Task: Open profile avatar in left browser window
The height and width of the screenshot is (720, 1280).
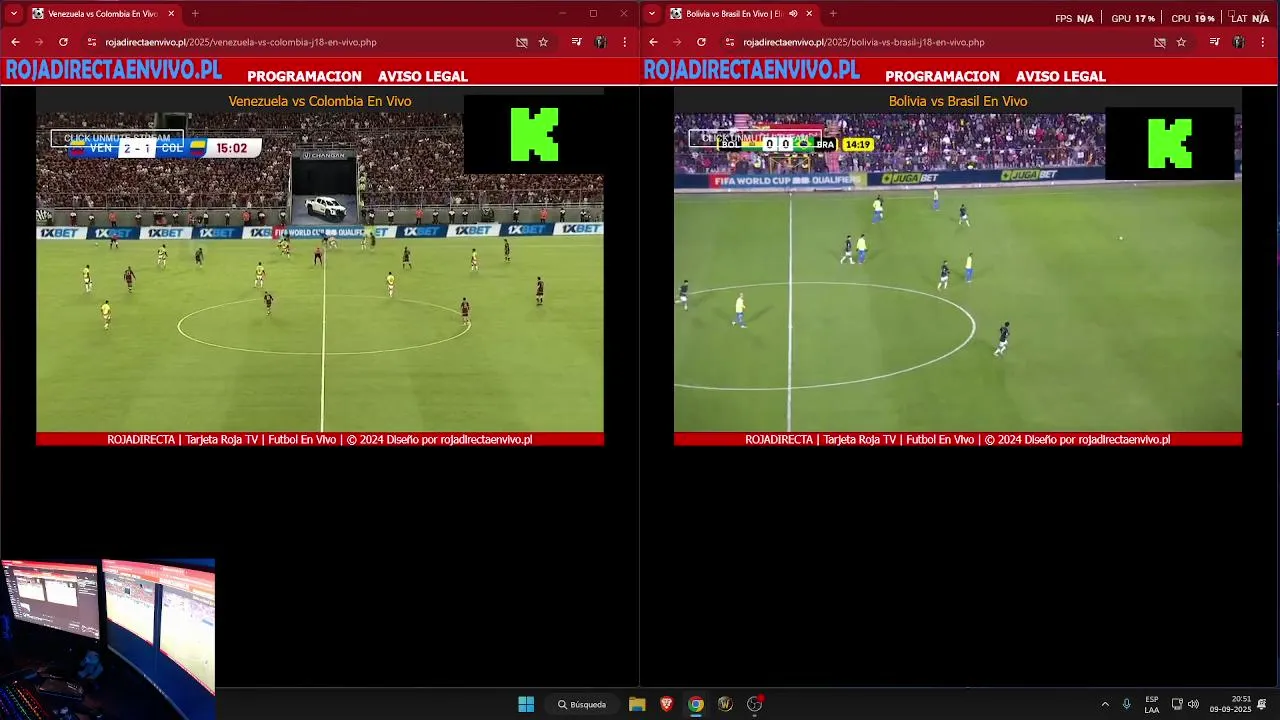Action: 600,42
